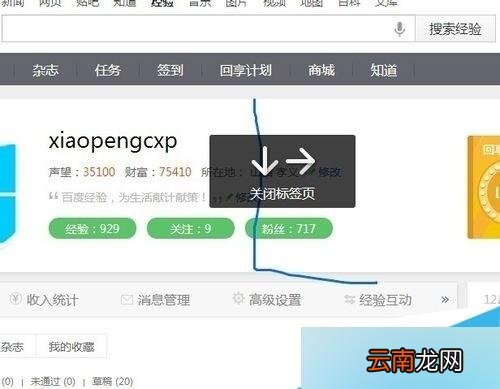This screenshot has height=389, width=500.
Task: Open 经验互动 experience interaction
Action: (x=385, y=300)
